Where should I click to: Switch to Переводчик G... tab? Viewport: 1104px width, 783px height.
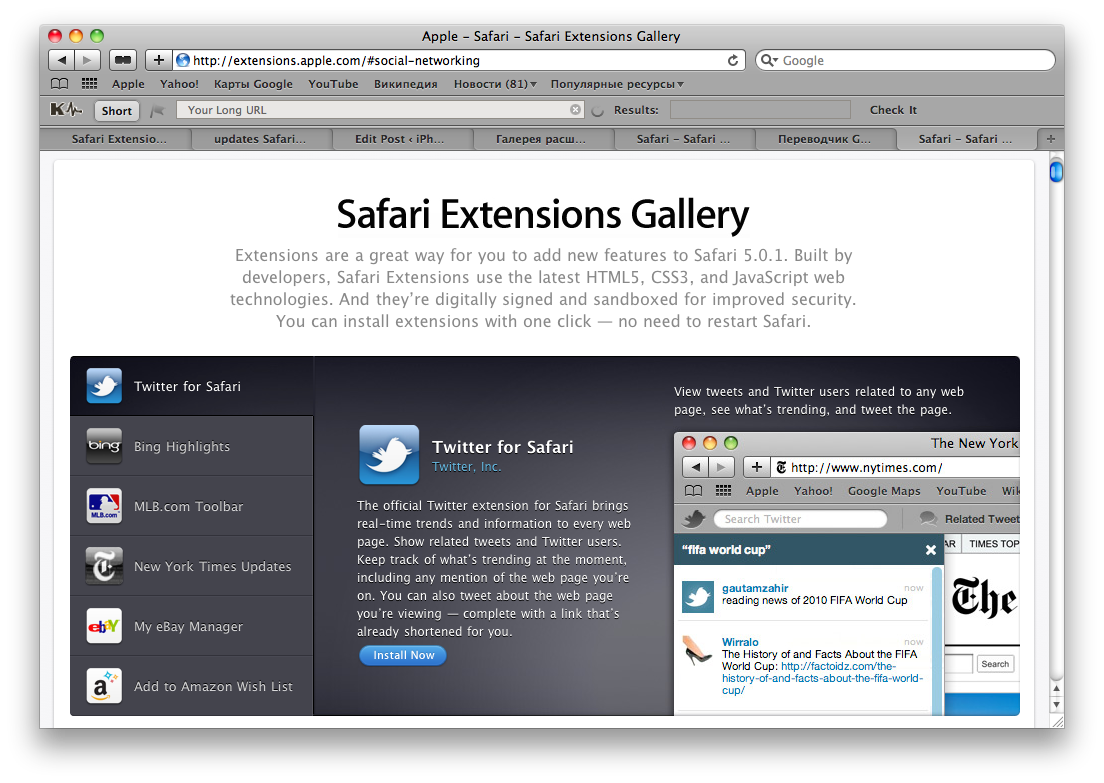pyautogui.click(x=824, y=139)
